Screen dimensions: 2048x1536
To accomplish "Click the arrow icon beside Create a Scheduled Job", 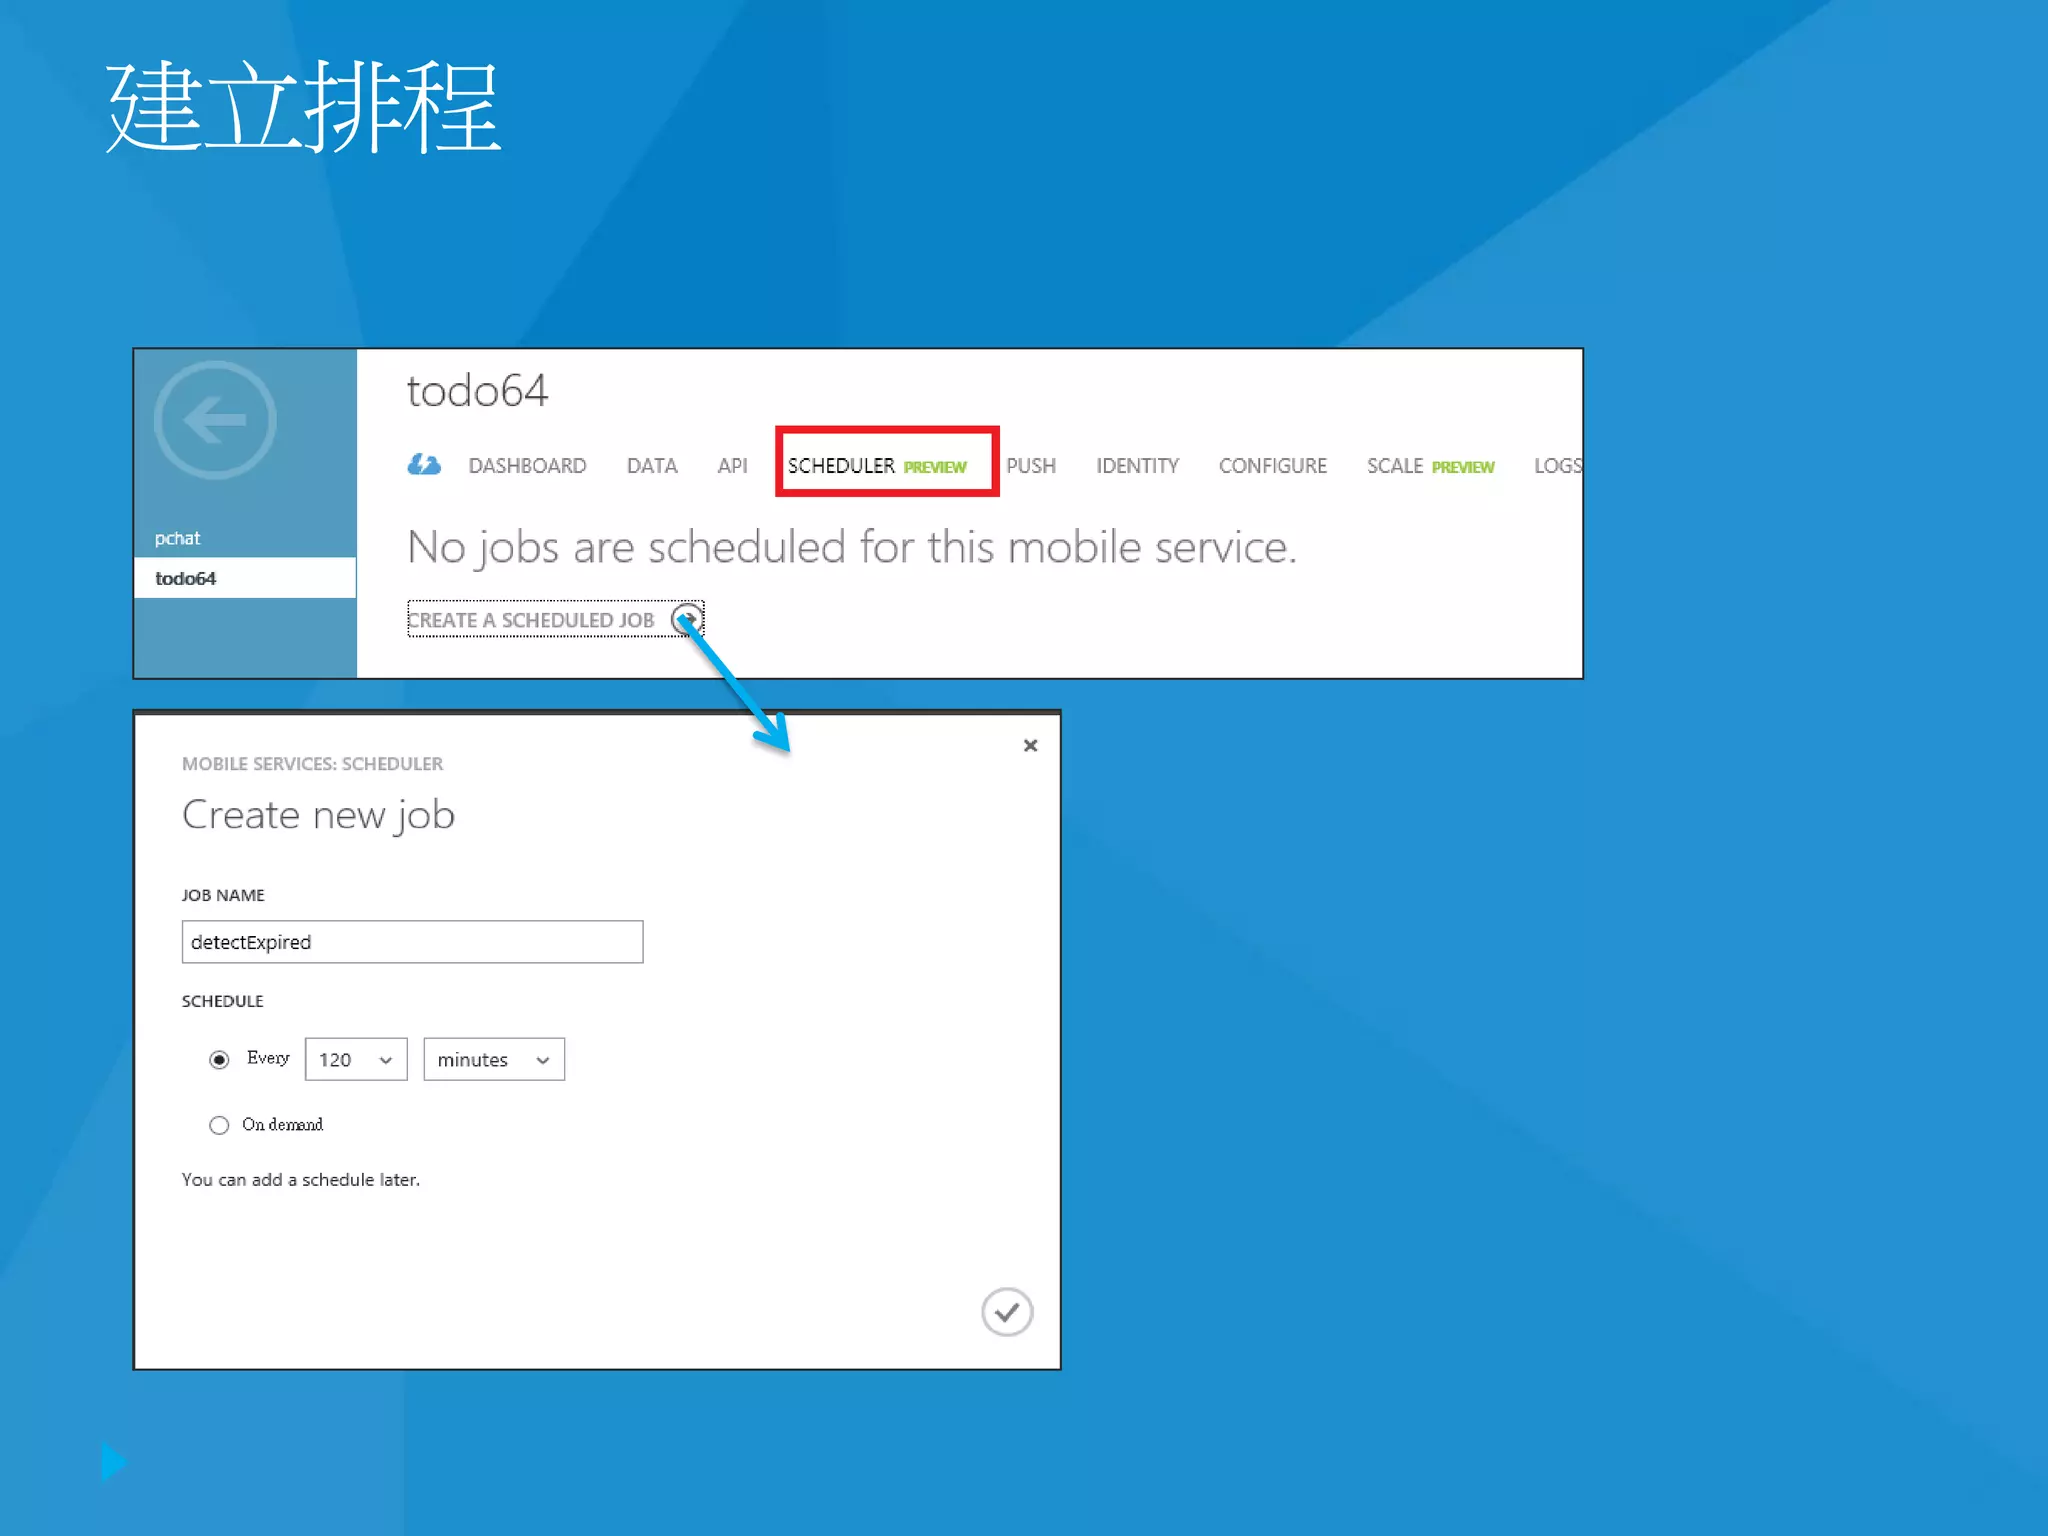I will [686, 619].
